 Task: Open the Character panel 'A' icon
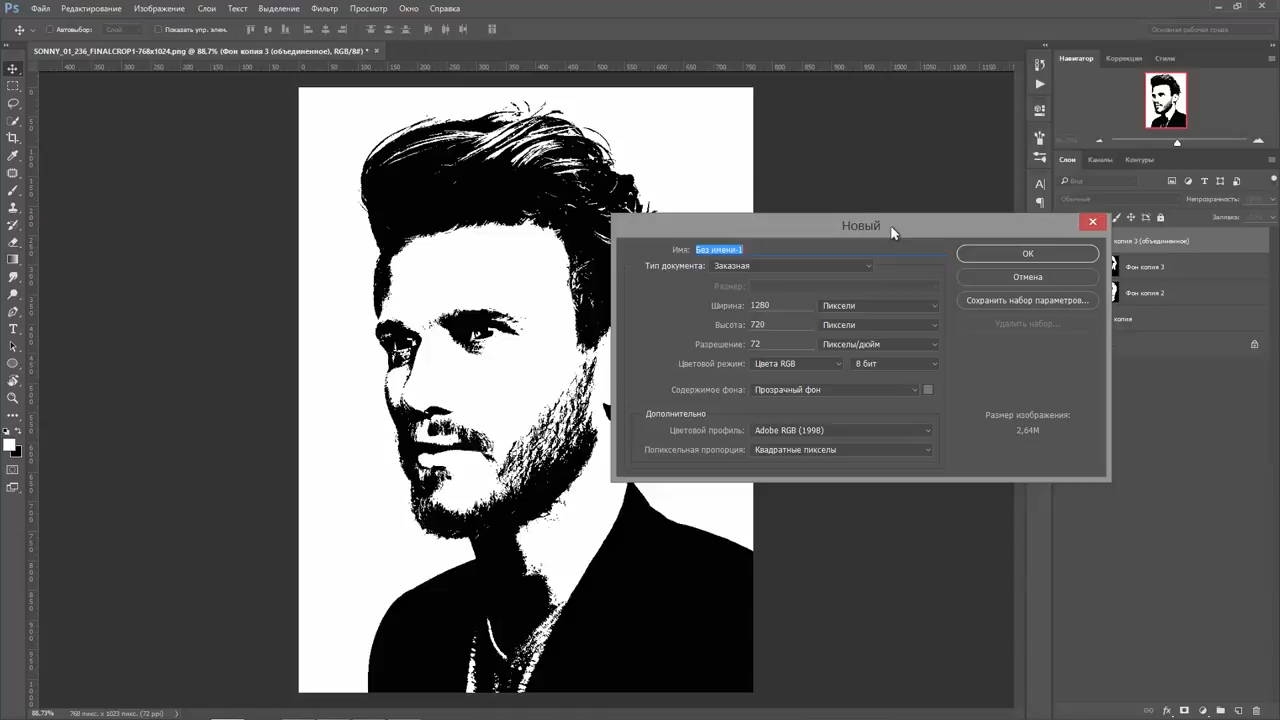[x=1040, y=184]
